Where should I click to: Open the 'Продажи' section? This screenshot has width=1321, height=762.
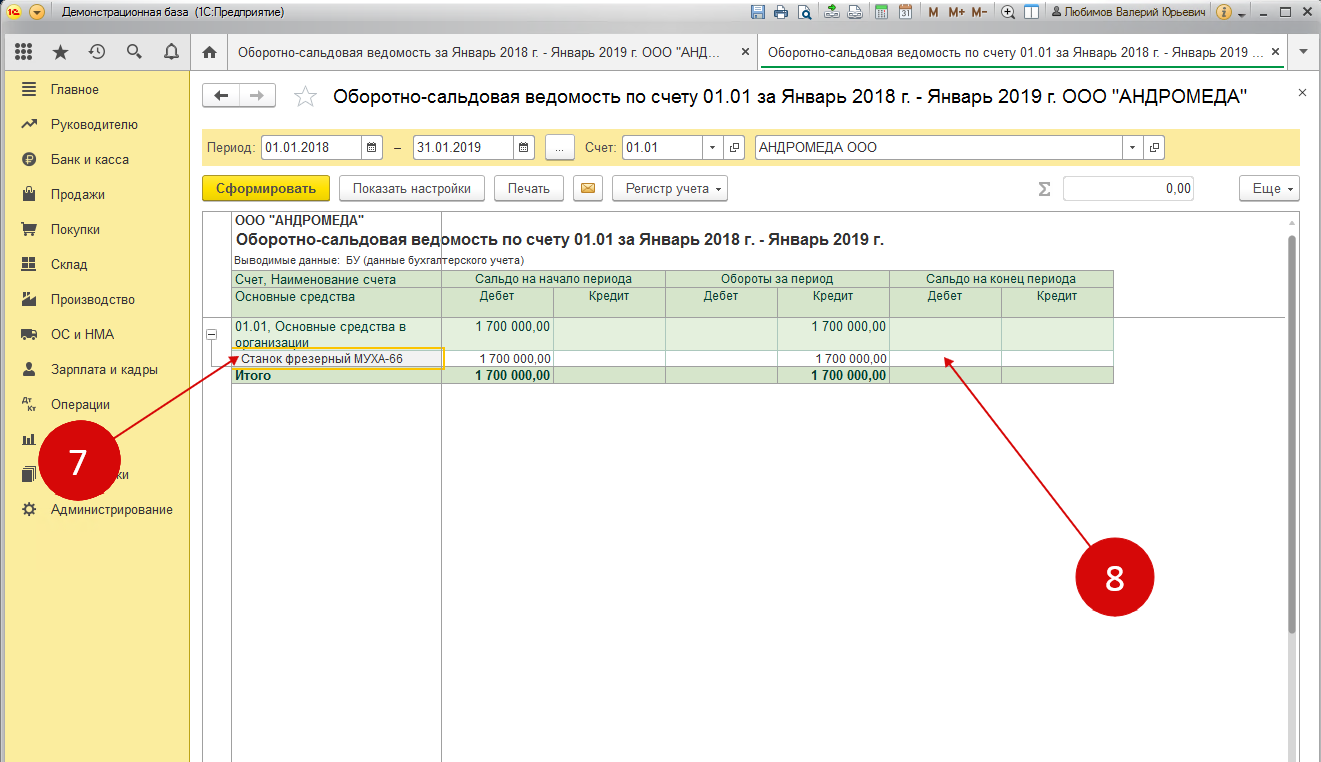point(78,194)
